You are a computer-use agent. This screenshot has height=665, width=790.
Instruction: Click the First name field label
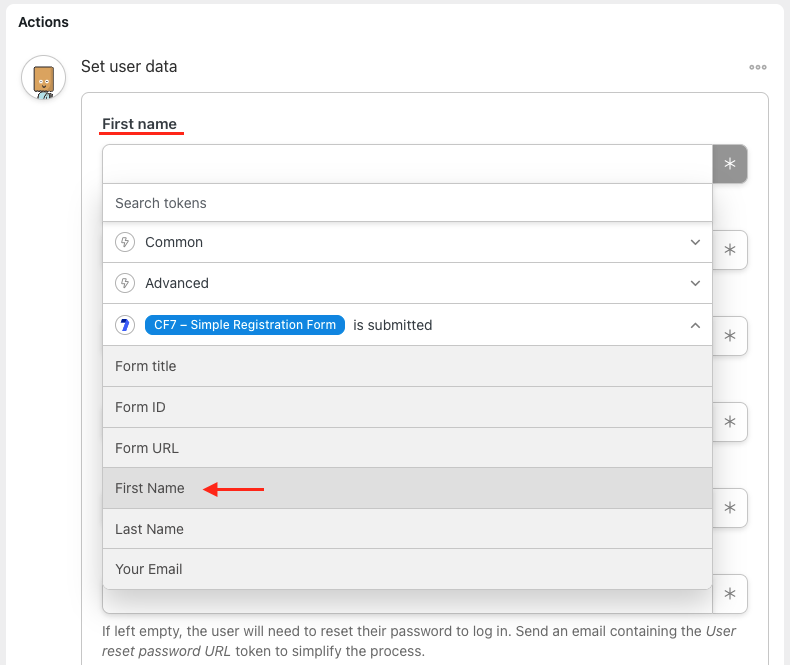pyautogui.click(x=140, y=124)
